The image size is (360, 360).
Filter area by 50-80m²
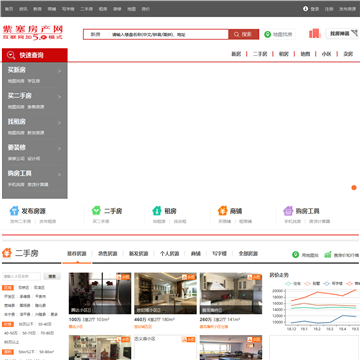pyautogui.click(x=46, y=352)
